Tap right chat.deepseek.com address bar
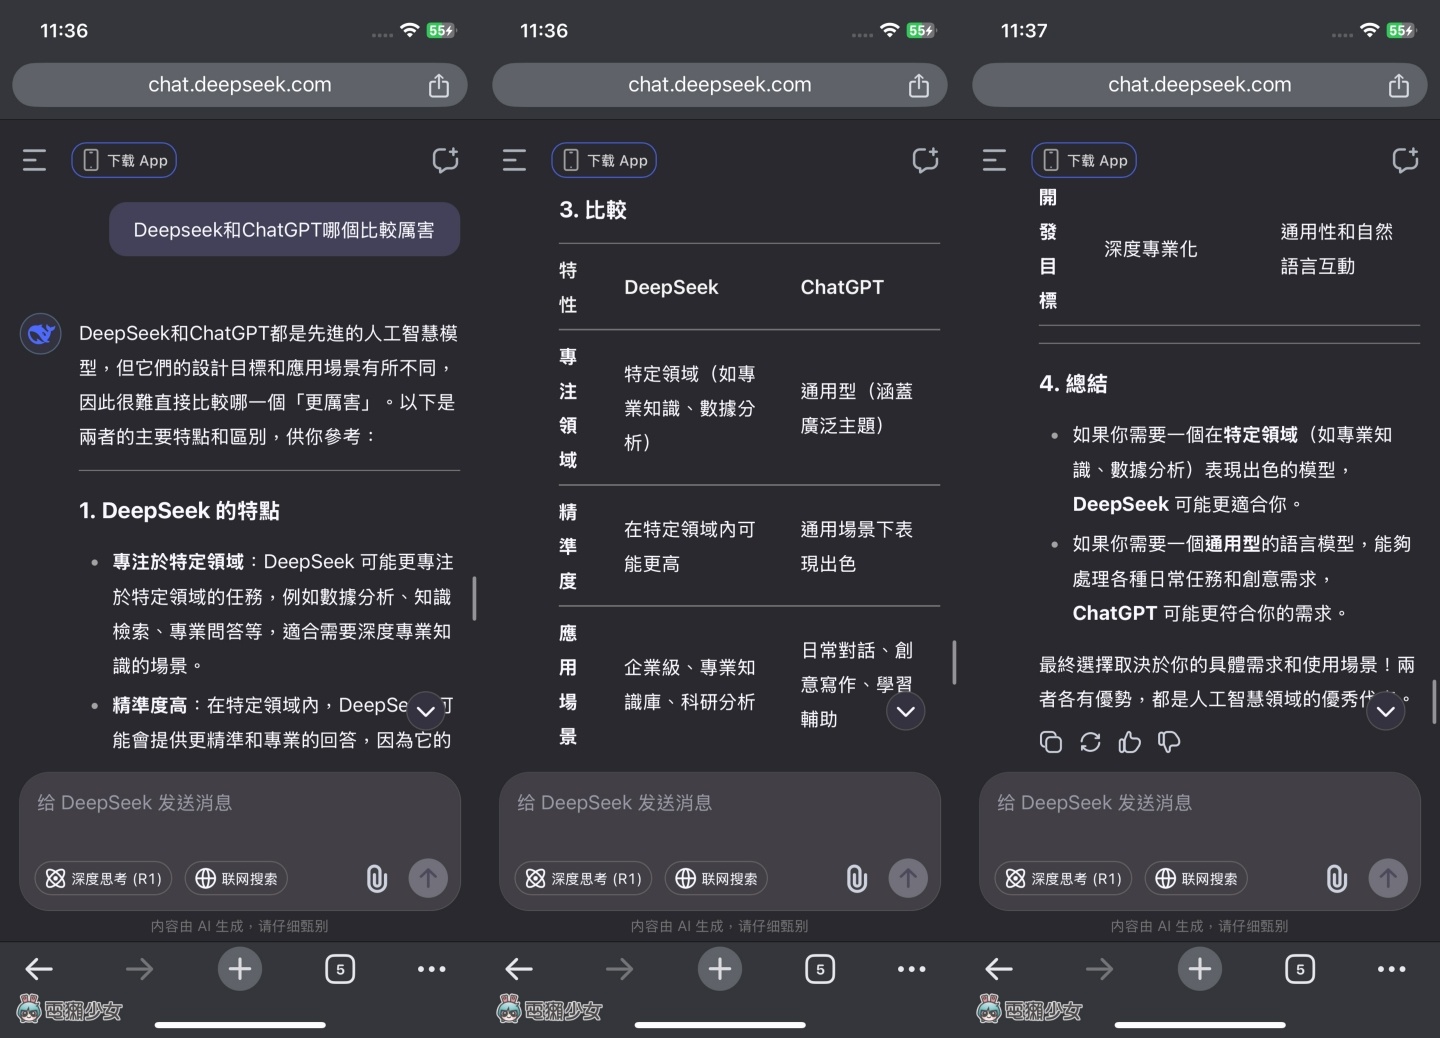Viewport: 1440px width, 1038px height. click(1200, 85)
